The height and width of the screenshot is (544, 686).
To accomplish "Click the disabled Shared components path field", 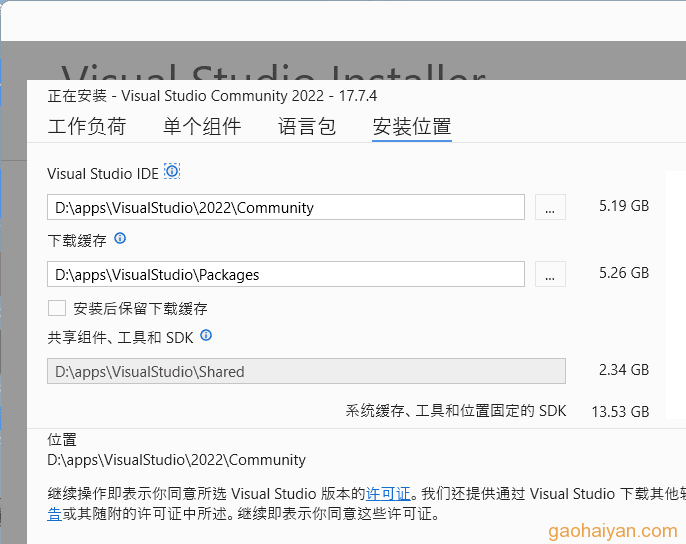I will click(306, 371).
